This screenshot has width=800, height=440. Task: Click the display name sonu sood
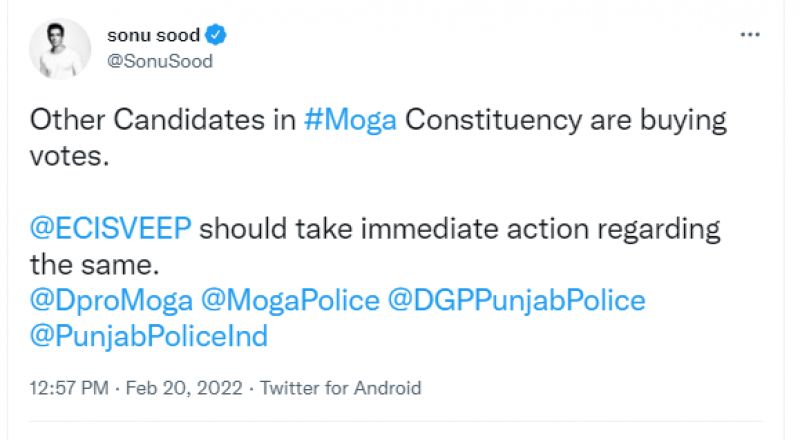click(153, 37)
